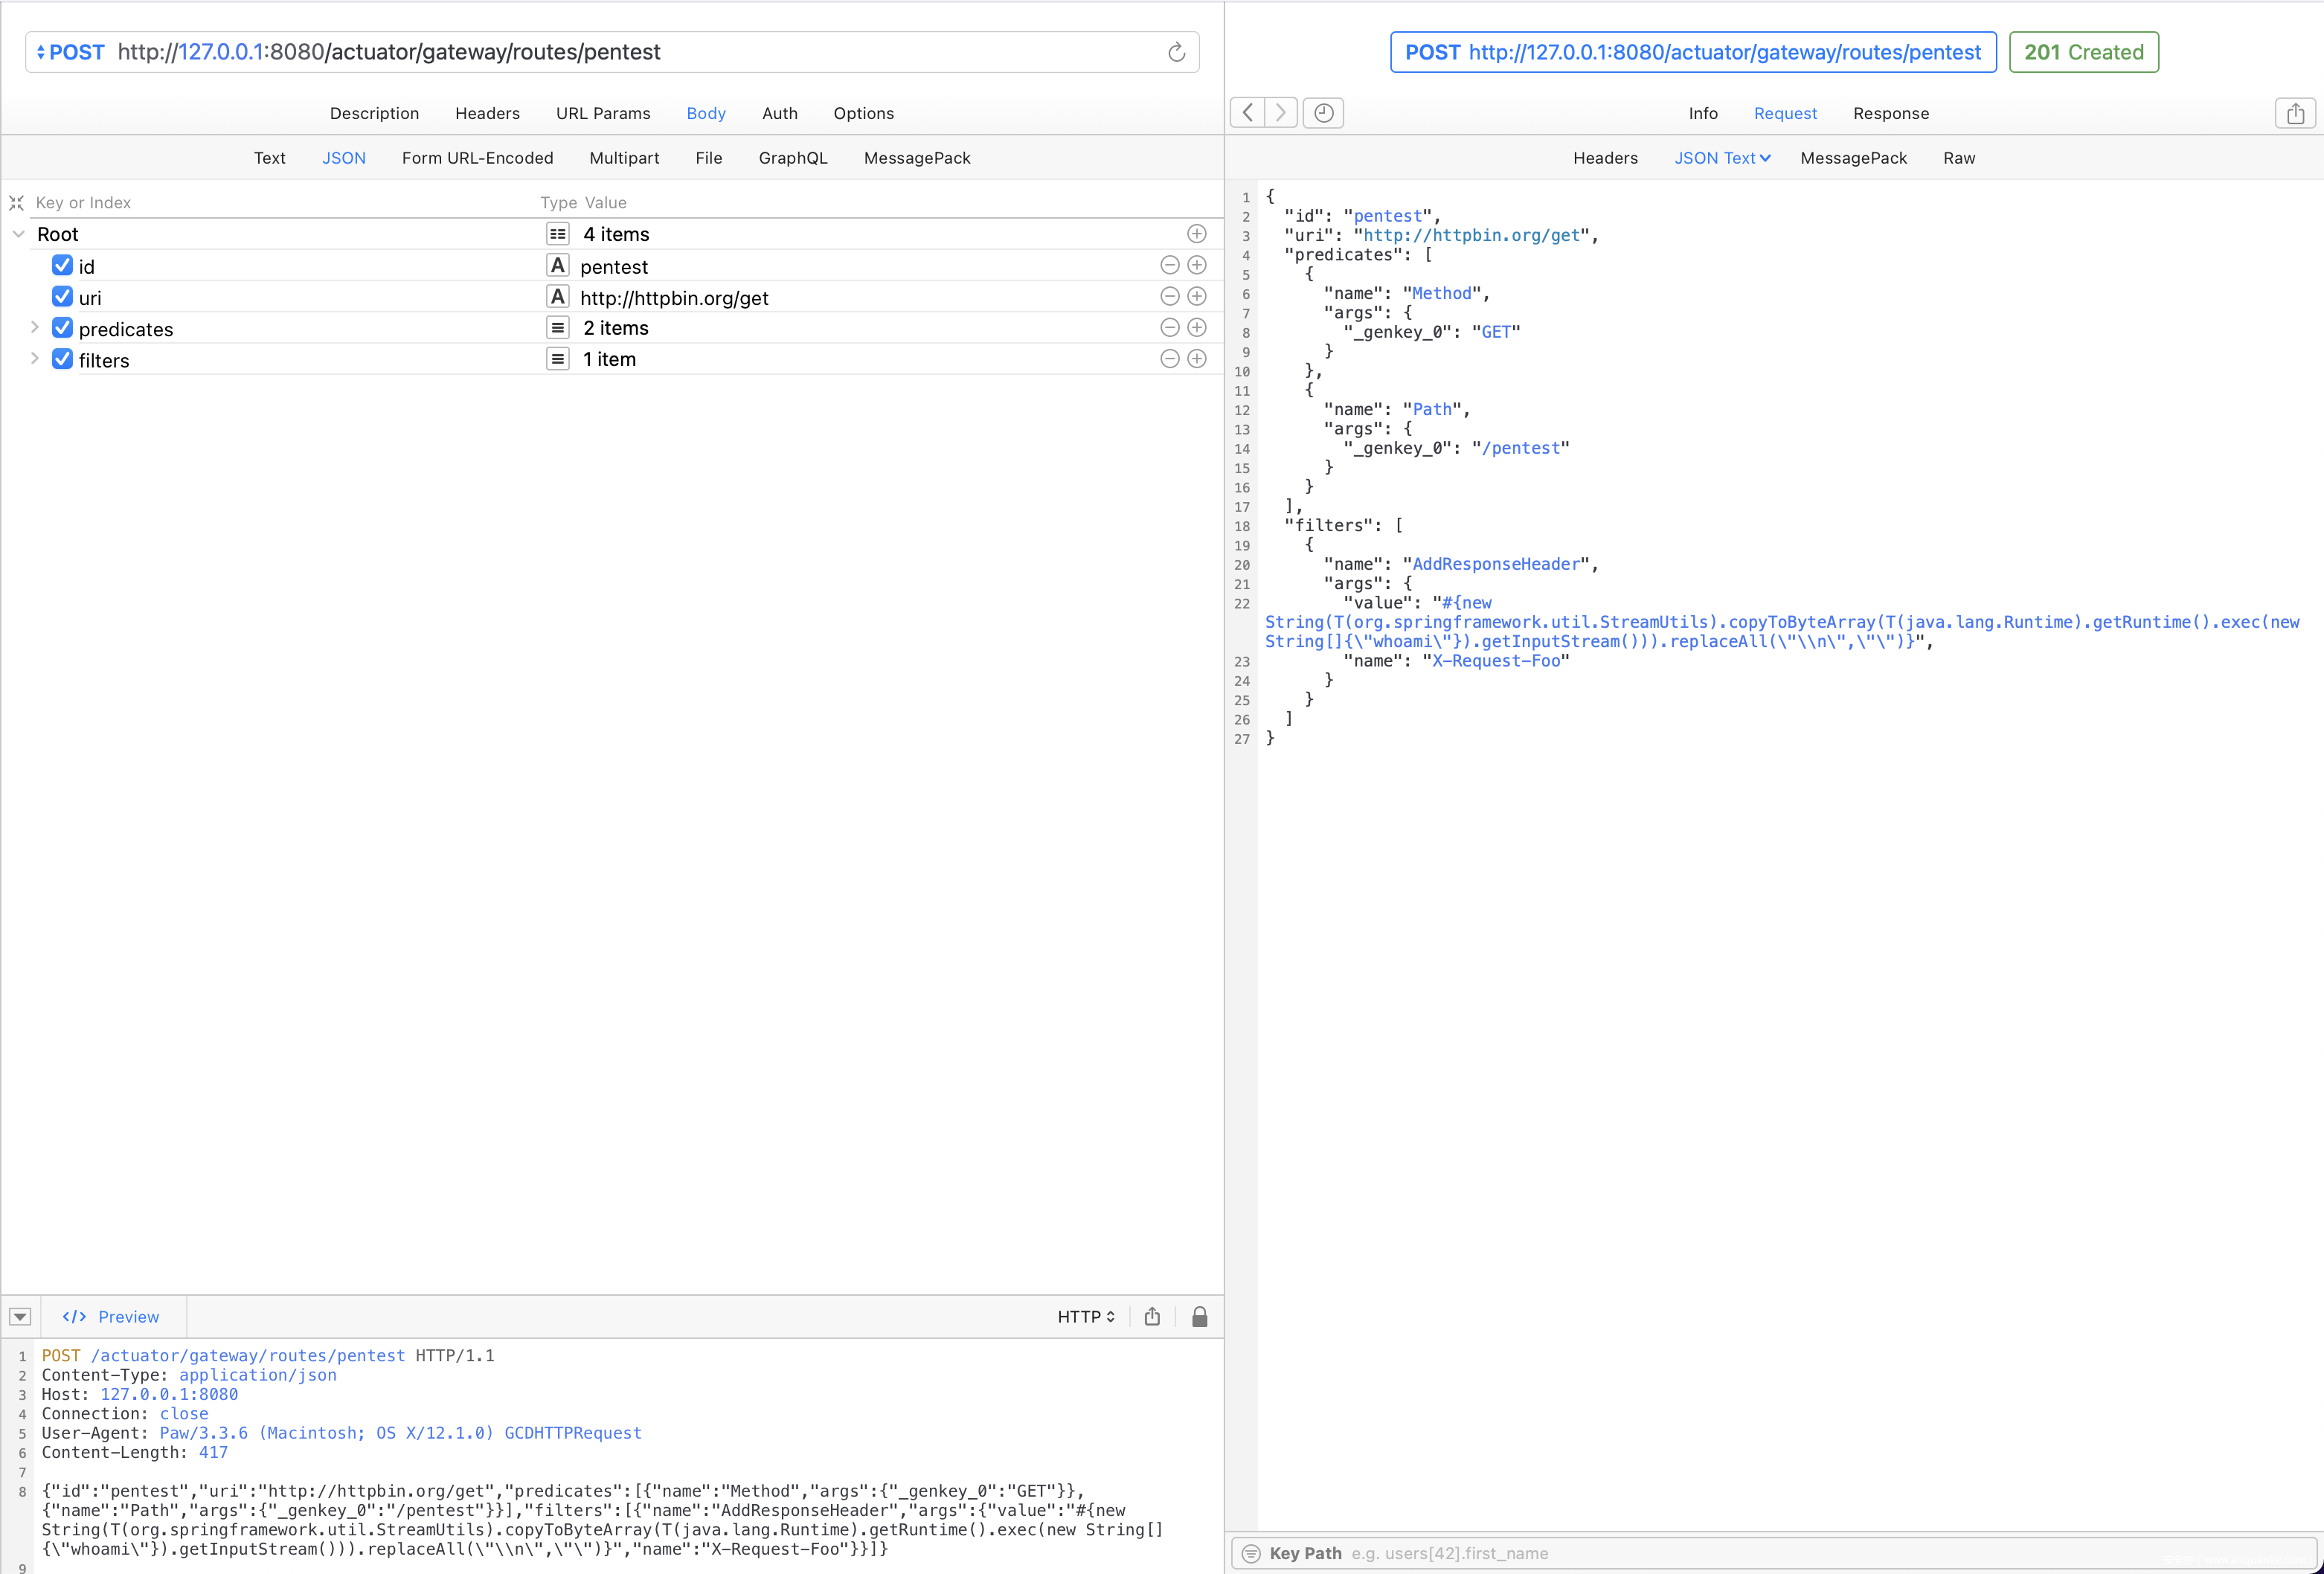Click the lock icon in preview bar
2324x1574 pixels.
point(1199,1316)
